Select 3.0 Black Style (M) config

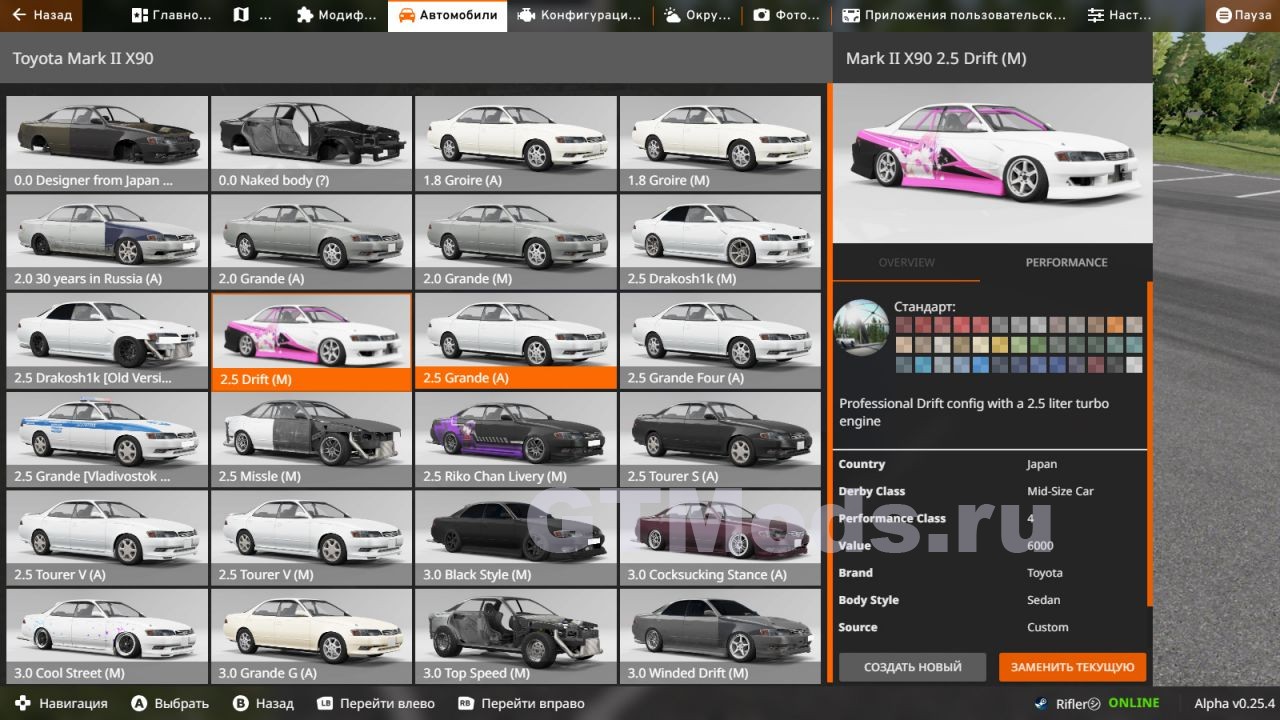(515, 537)
